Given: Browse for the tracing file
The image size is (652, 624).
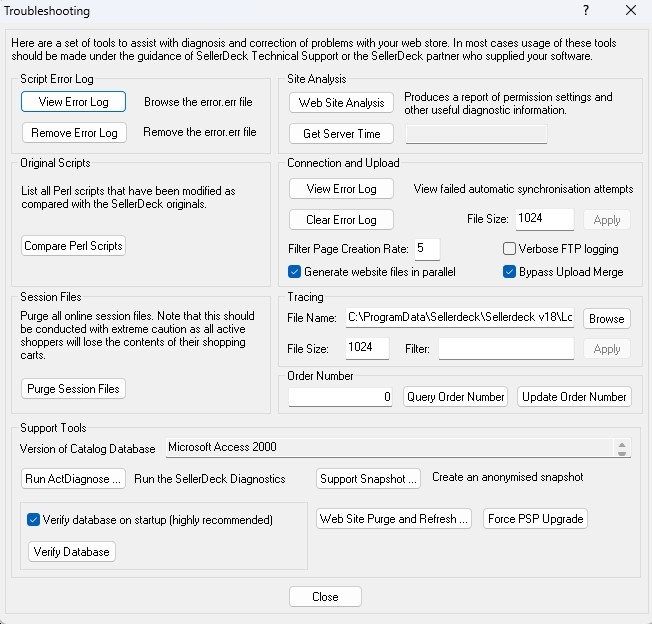Looking at the screenshot, I should pyautogui.click(x=606, y=319).
